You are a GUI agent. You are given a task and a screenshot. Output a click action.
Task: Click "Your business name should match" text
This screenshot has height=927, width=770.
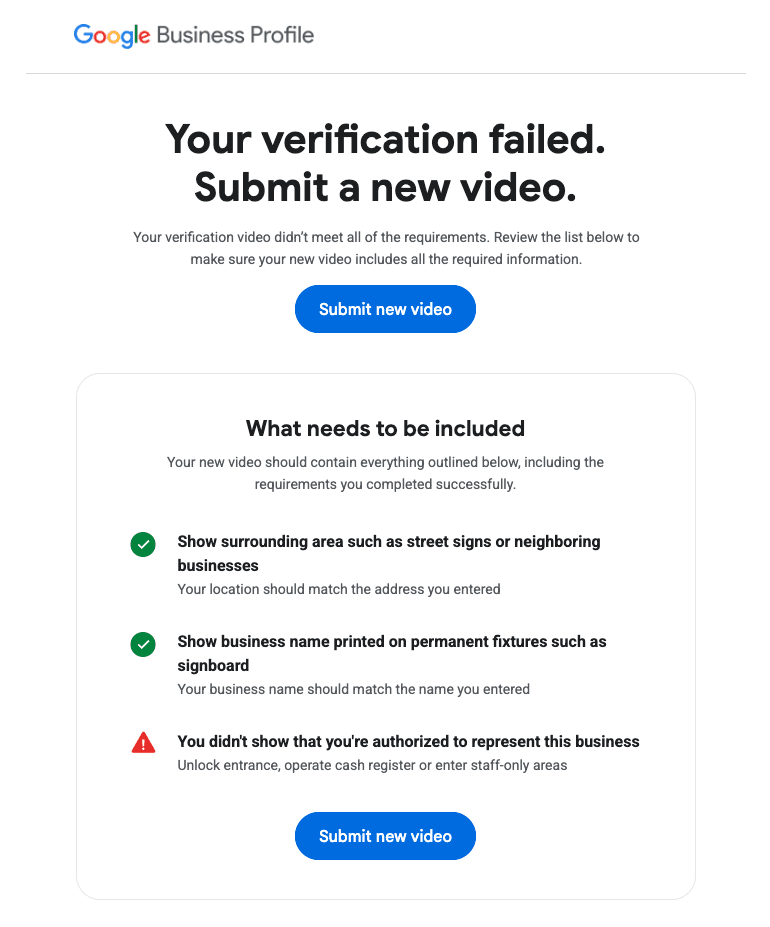point(353,689)
